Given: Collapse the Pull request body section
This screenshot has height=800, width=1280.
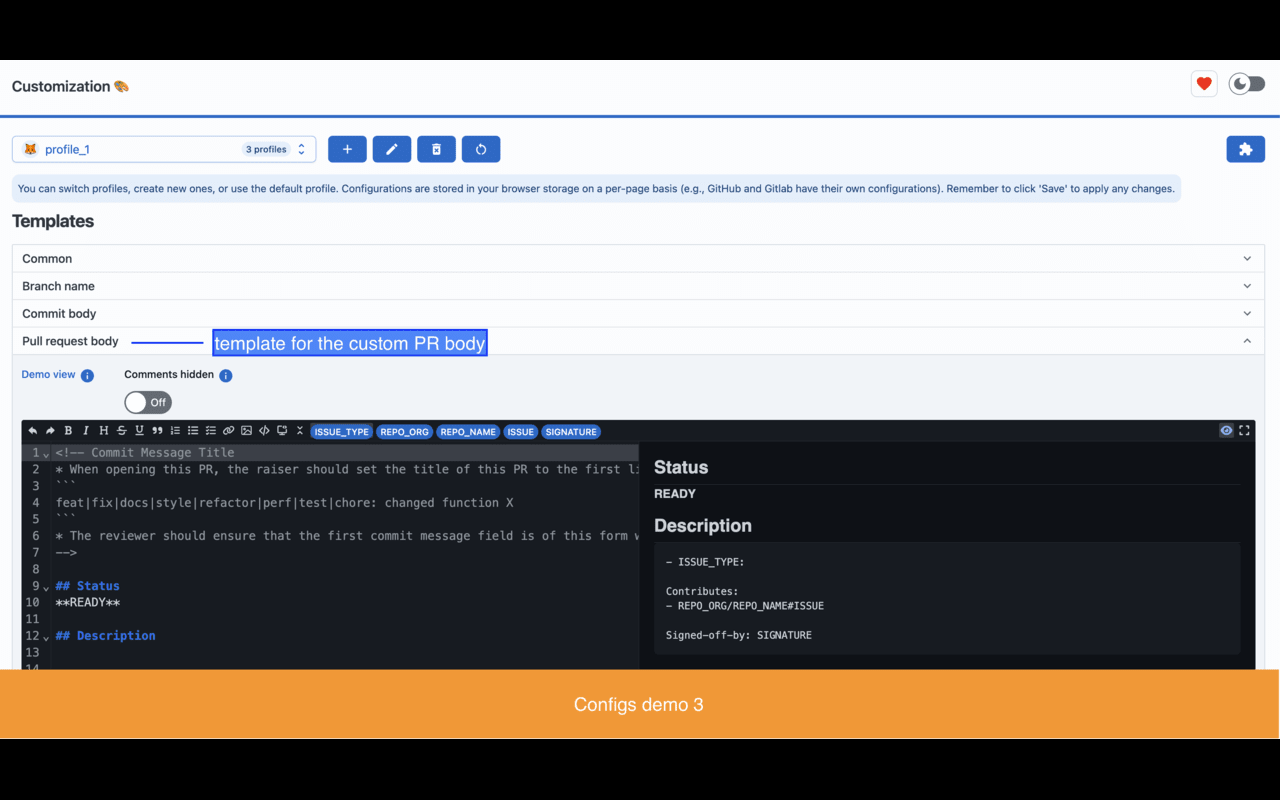Looking at the screenshot, I should (1247, 340).
